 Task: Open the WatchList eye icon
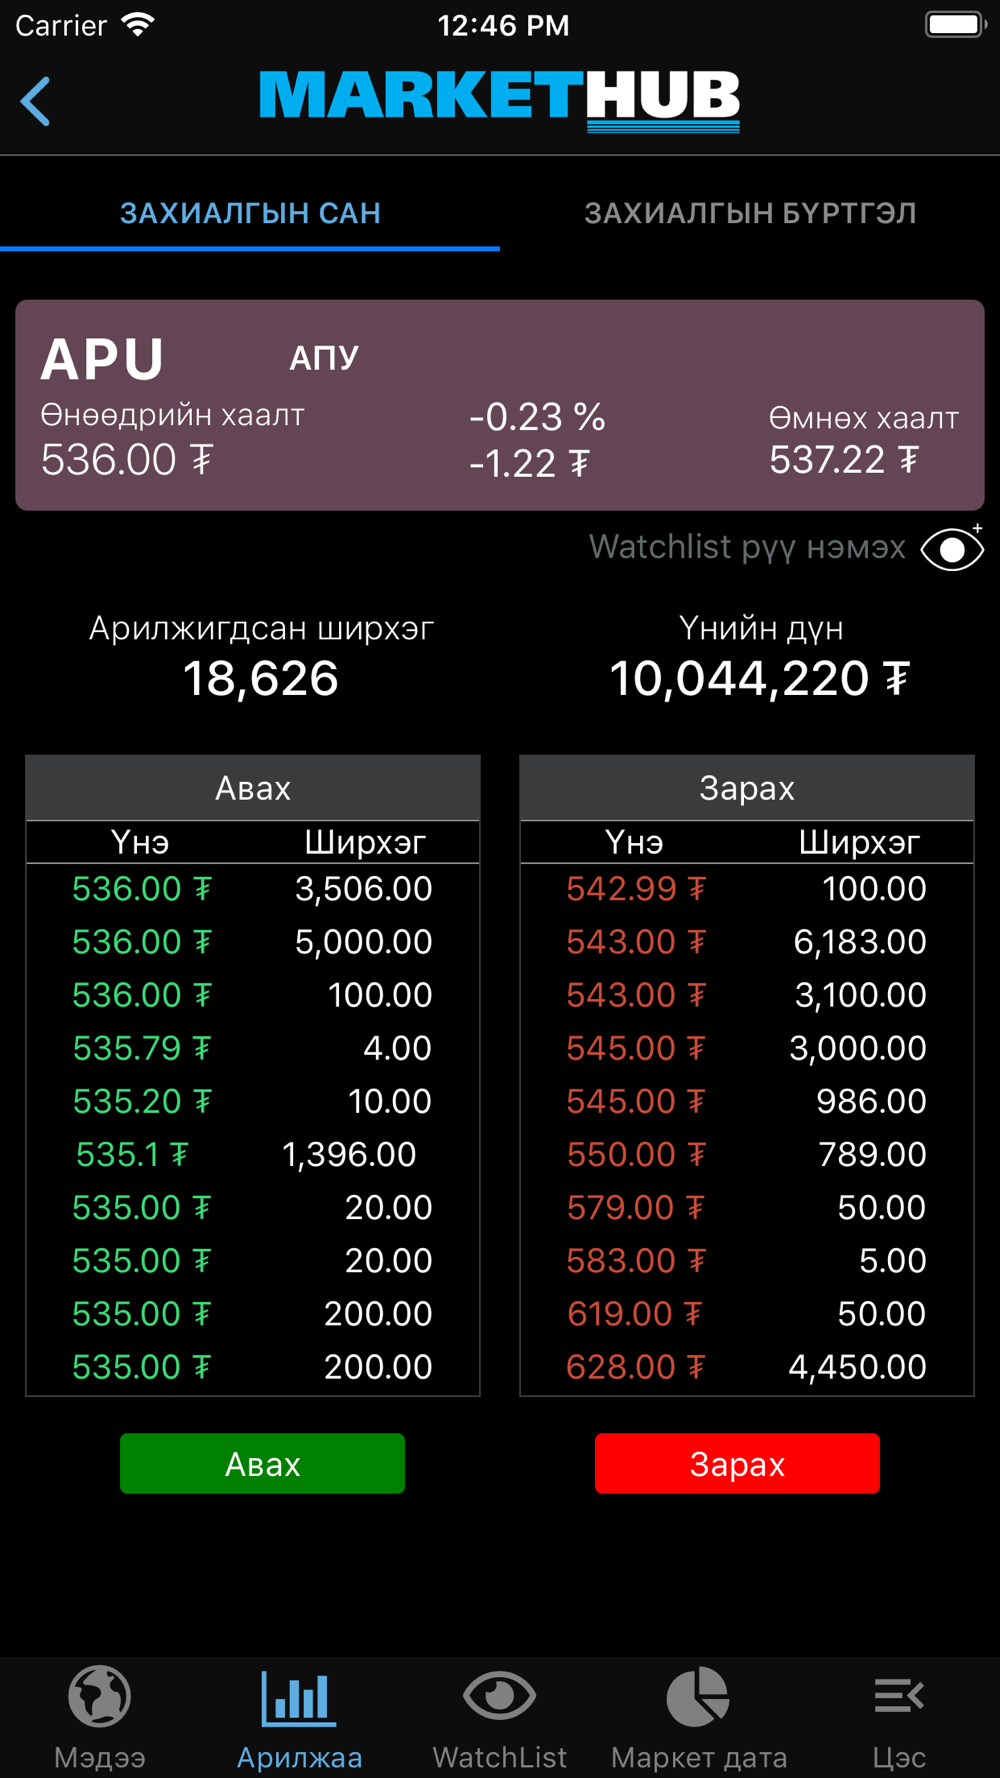499,1696
